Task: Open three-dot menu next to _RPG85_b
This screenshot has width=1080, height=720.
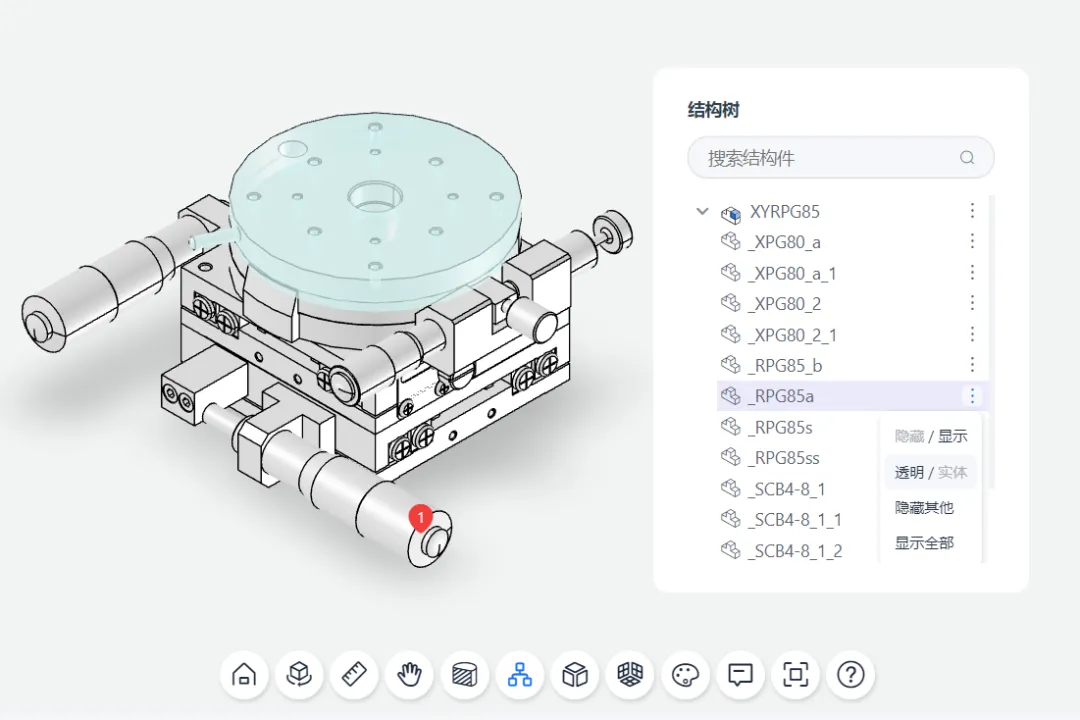Action: tap(972, 365)
